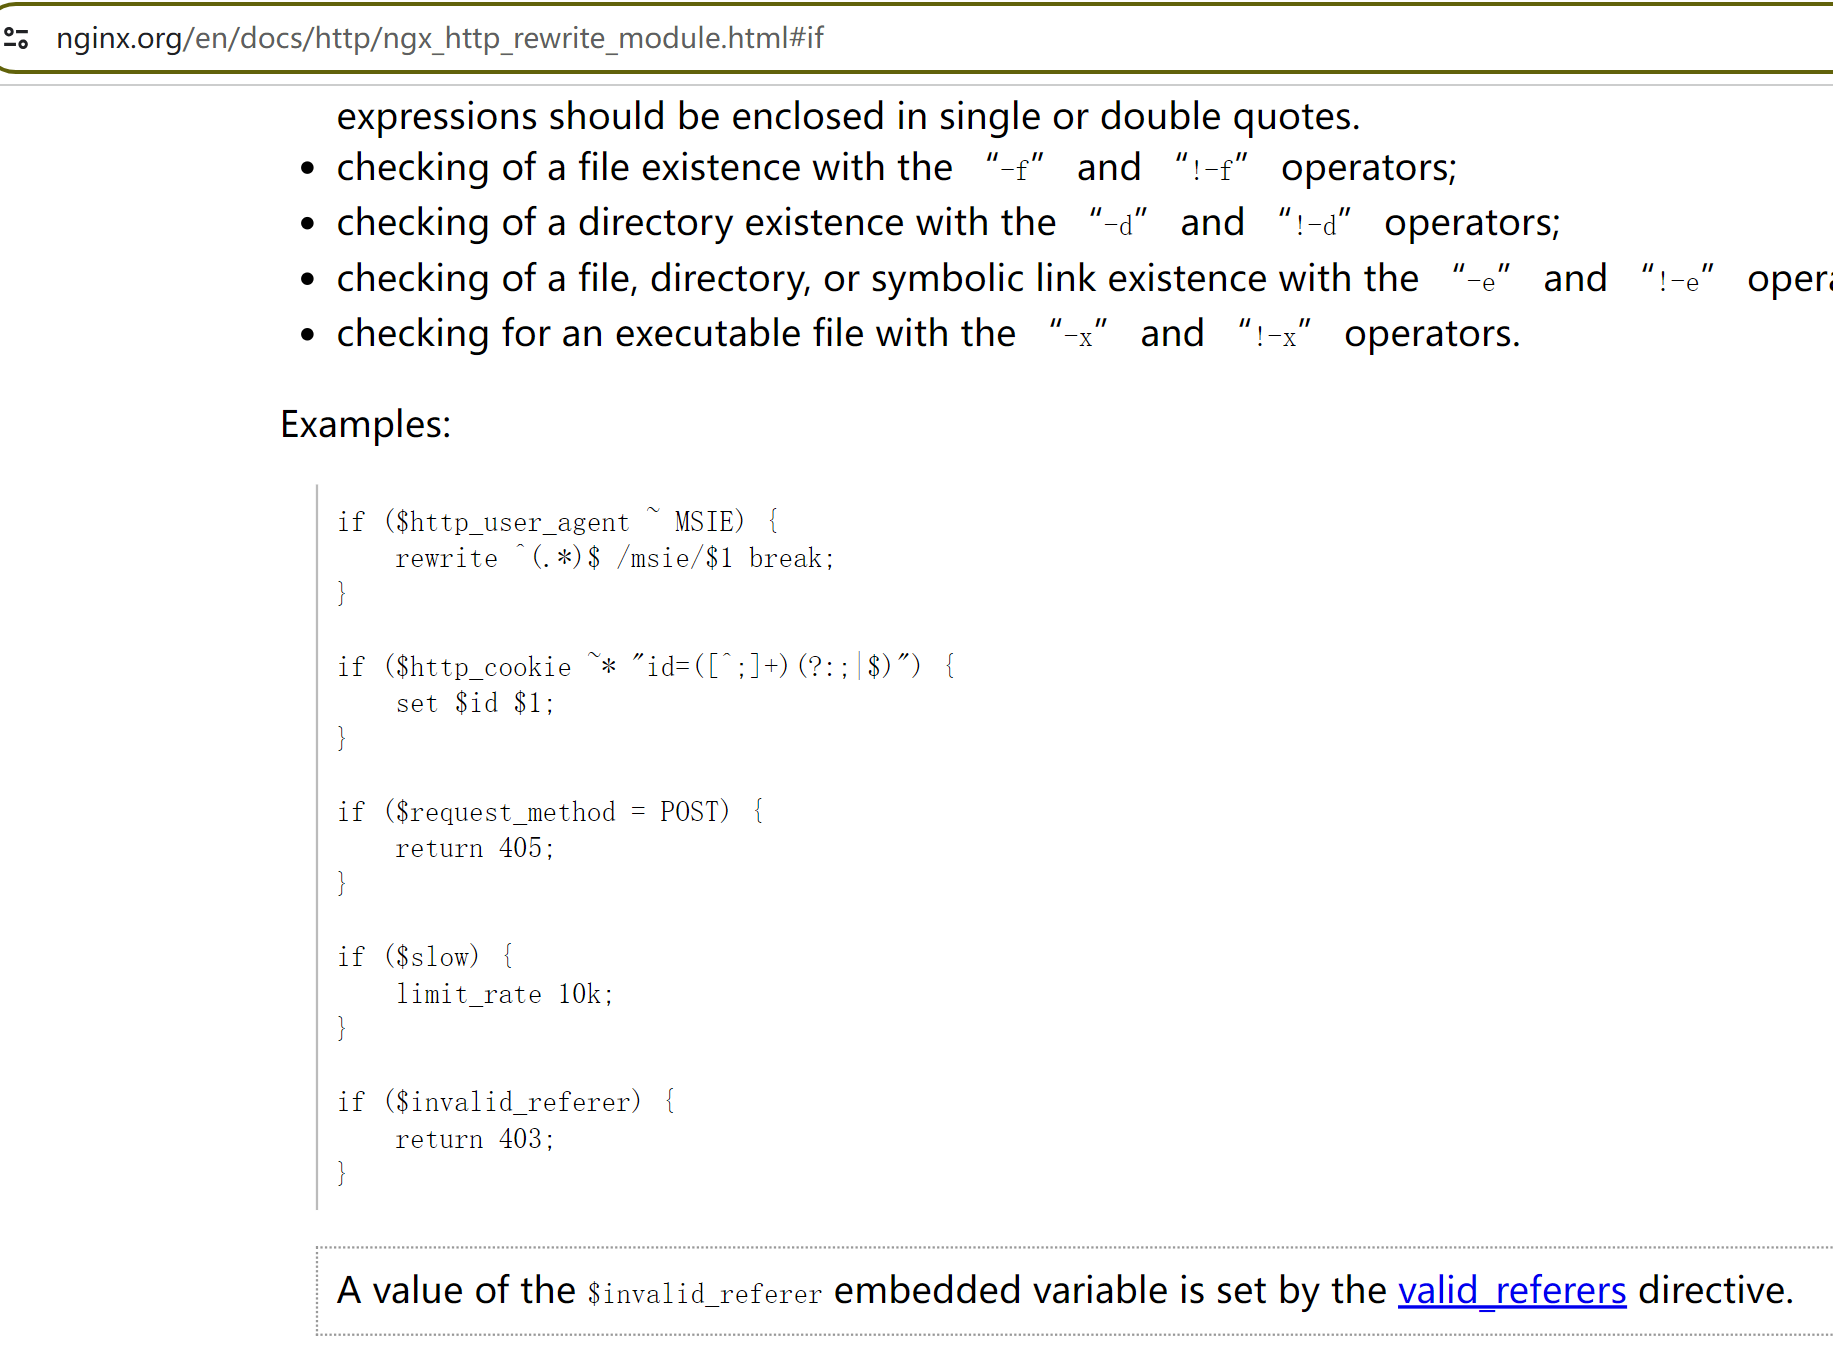Click the return 405; statement
Screen dimensions: 1833x1349
(x=474, y=847)
